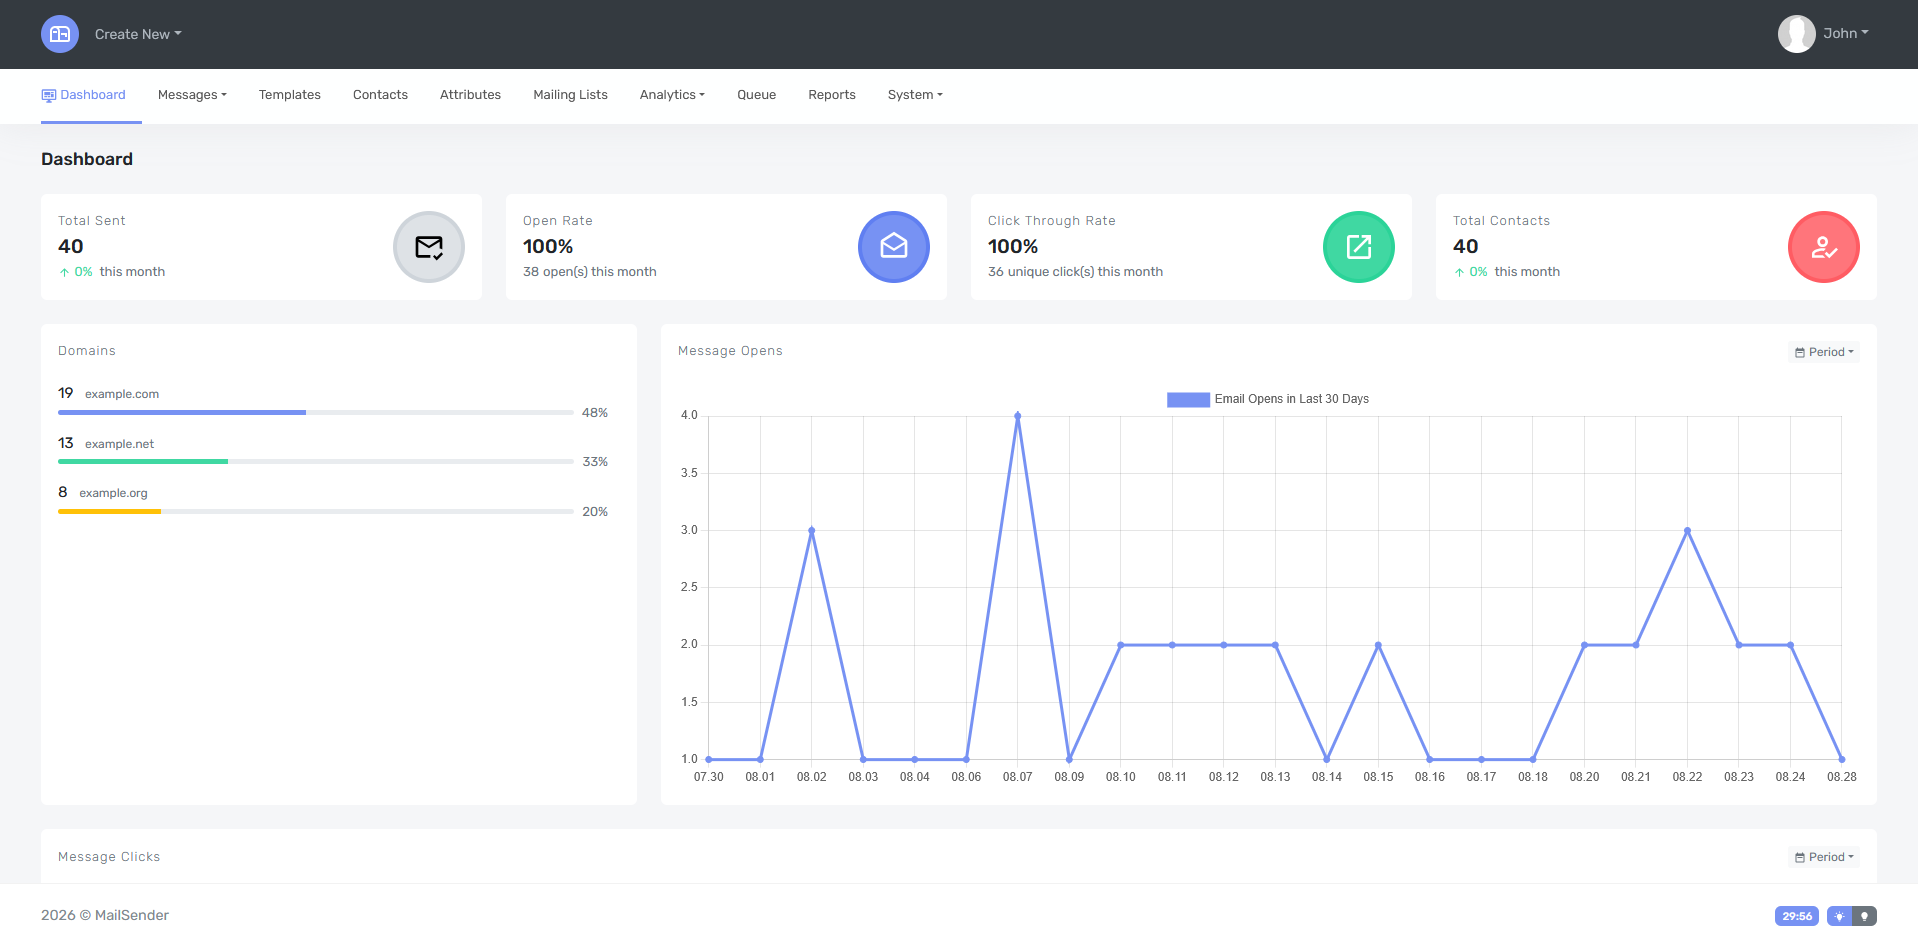Click the 20% value for example.org
1918x943 pixels.
595,511
